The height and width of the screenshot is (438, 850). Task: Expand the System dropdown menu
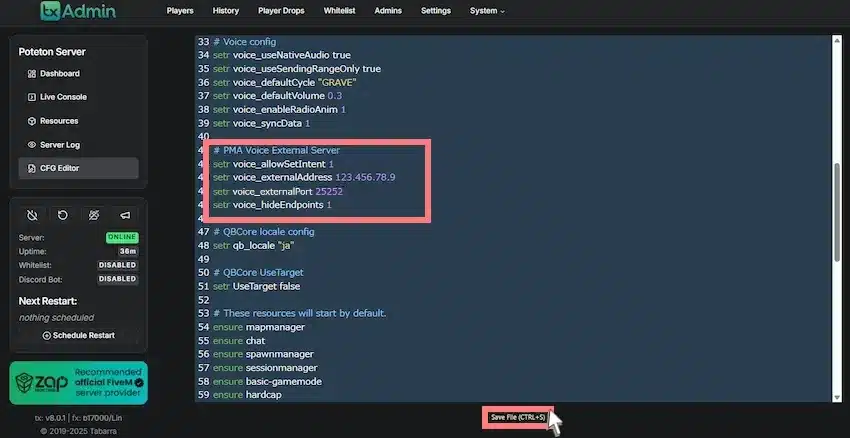coord(487,11)
